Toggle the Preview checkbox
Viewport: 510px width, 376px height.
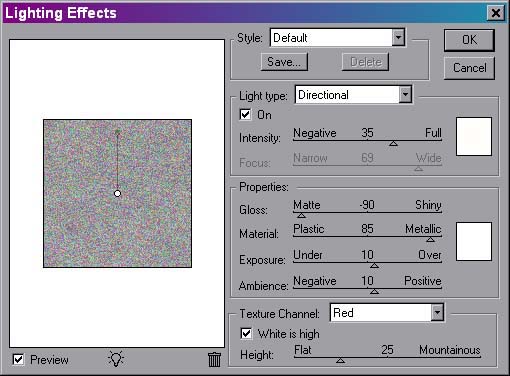(x=18, y=360)
